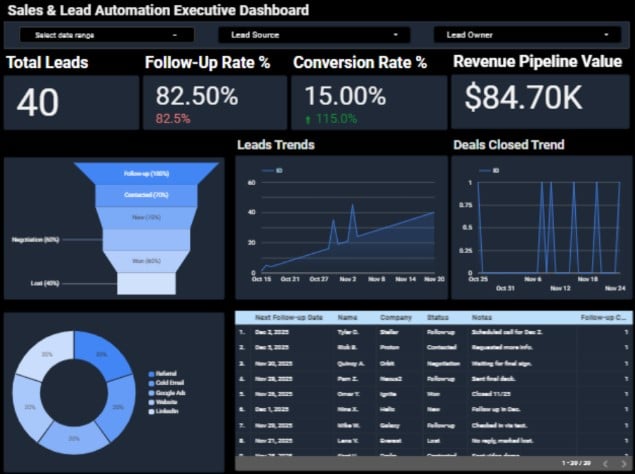Select the Contacted (70%) funnel segment
Screen dimensions: 635x474
click(x=146, y=195)
